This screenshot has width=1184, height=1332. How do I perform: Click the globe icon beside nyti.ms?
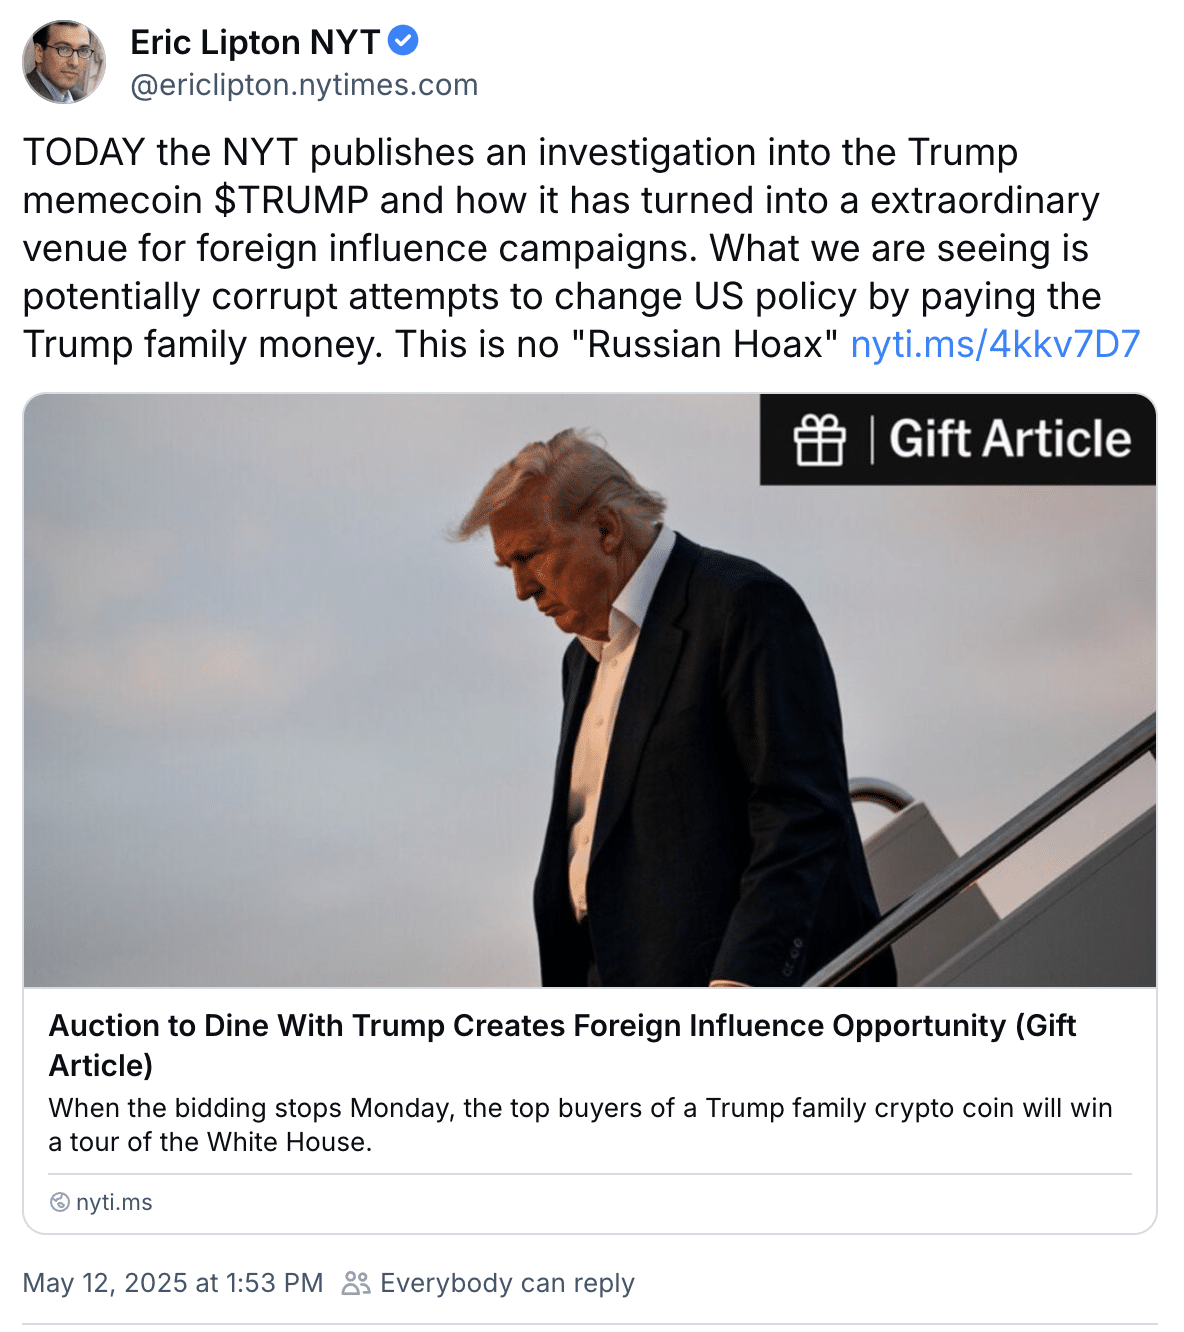tap(60, 1202)
